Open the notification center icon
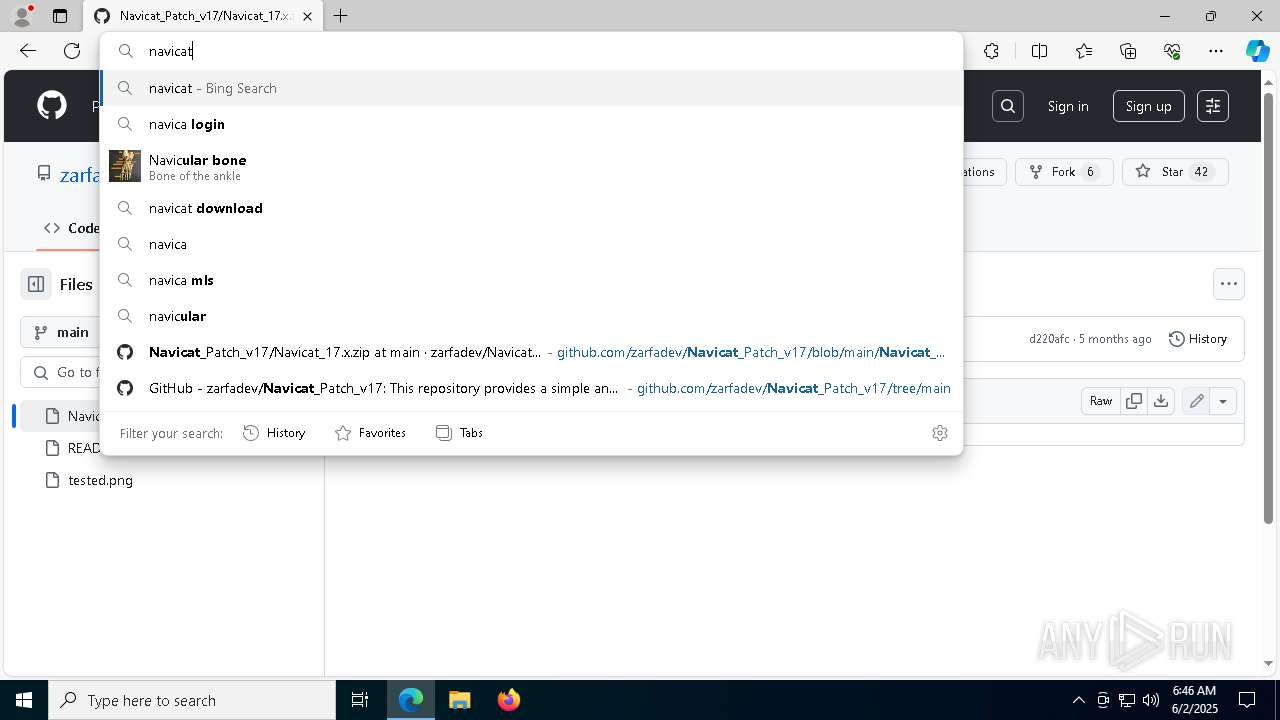 pos(1247,700)
